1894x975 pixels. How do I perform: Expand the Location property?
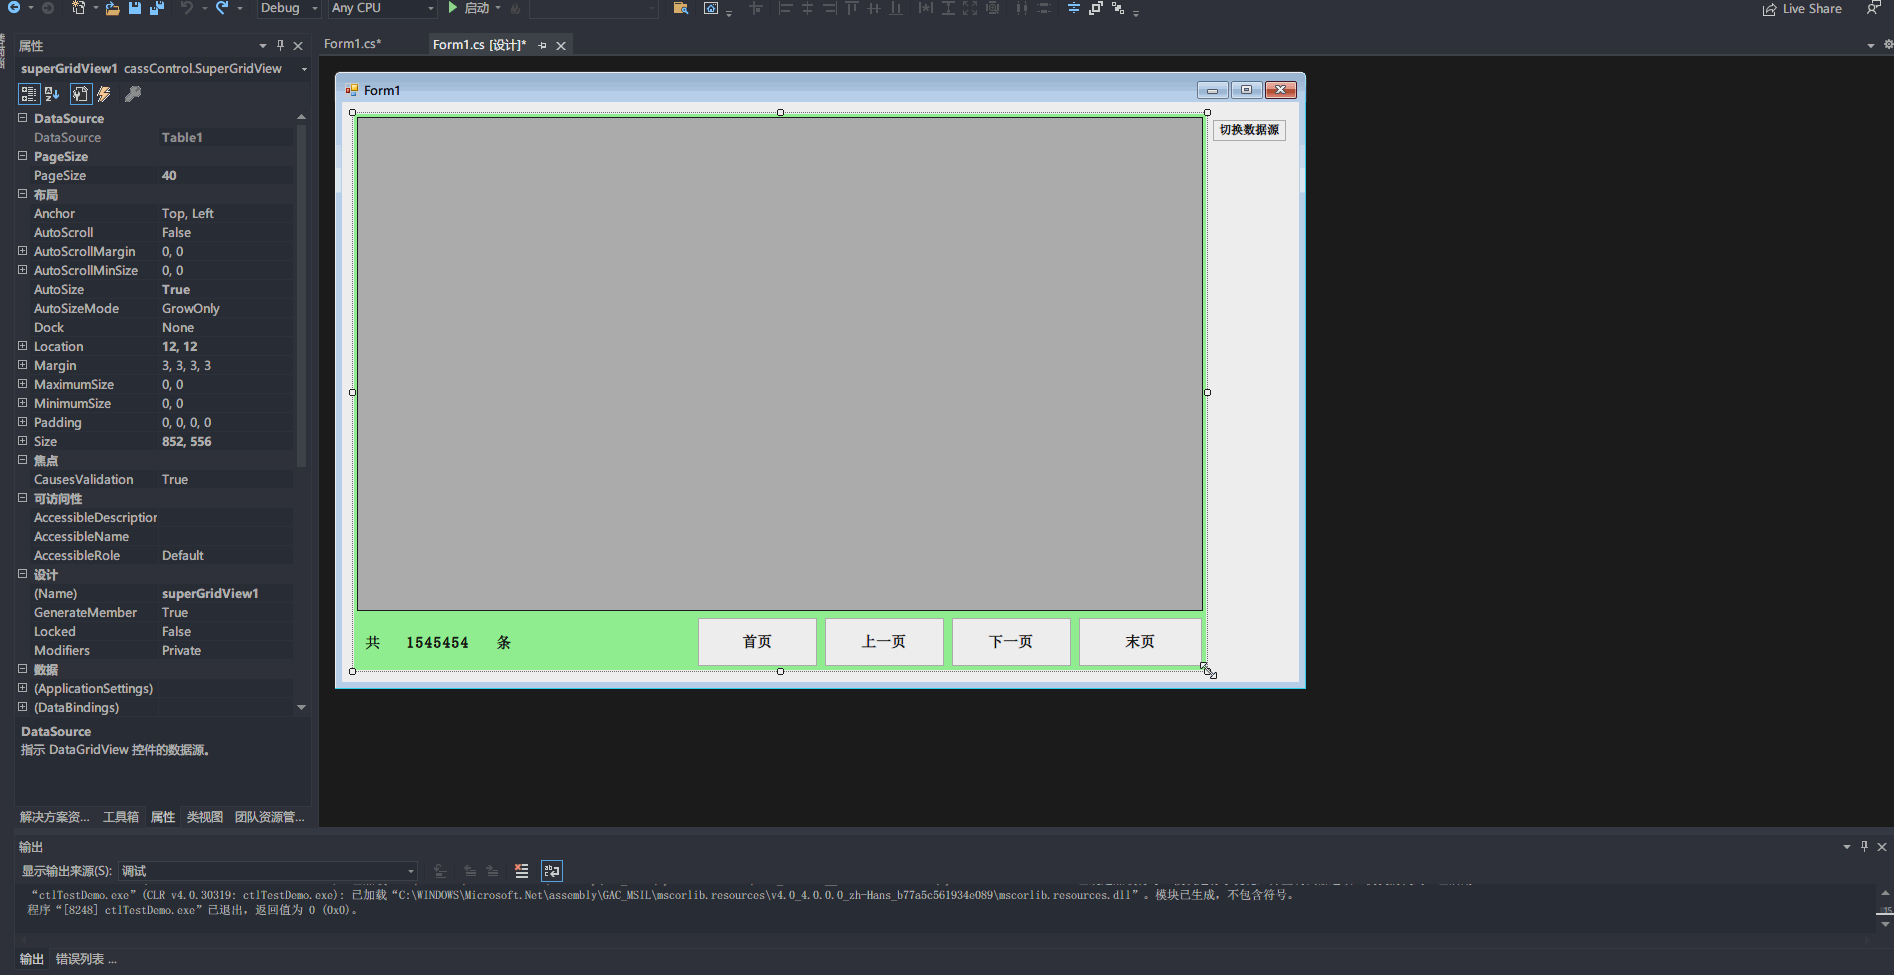pyautogui.click(x=22, y=346)
